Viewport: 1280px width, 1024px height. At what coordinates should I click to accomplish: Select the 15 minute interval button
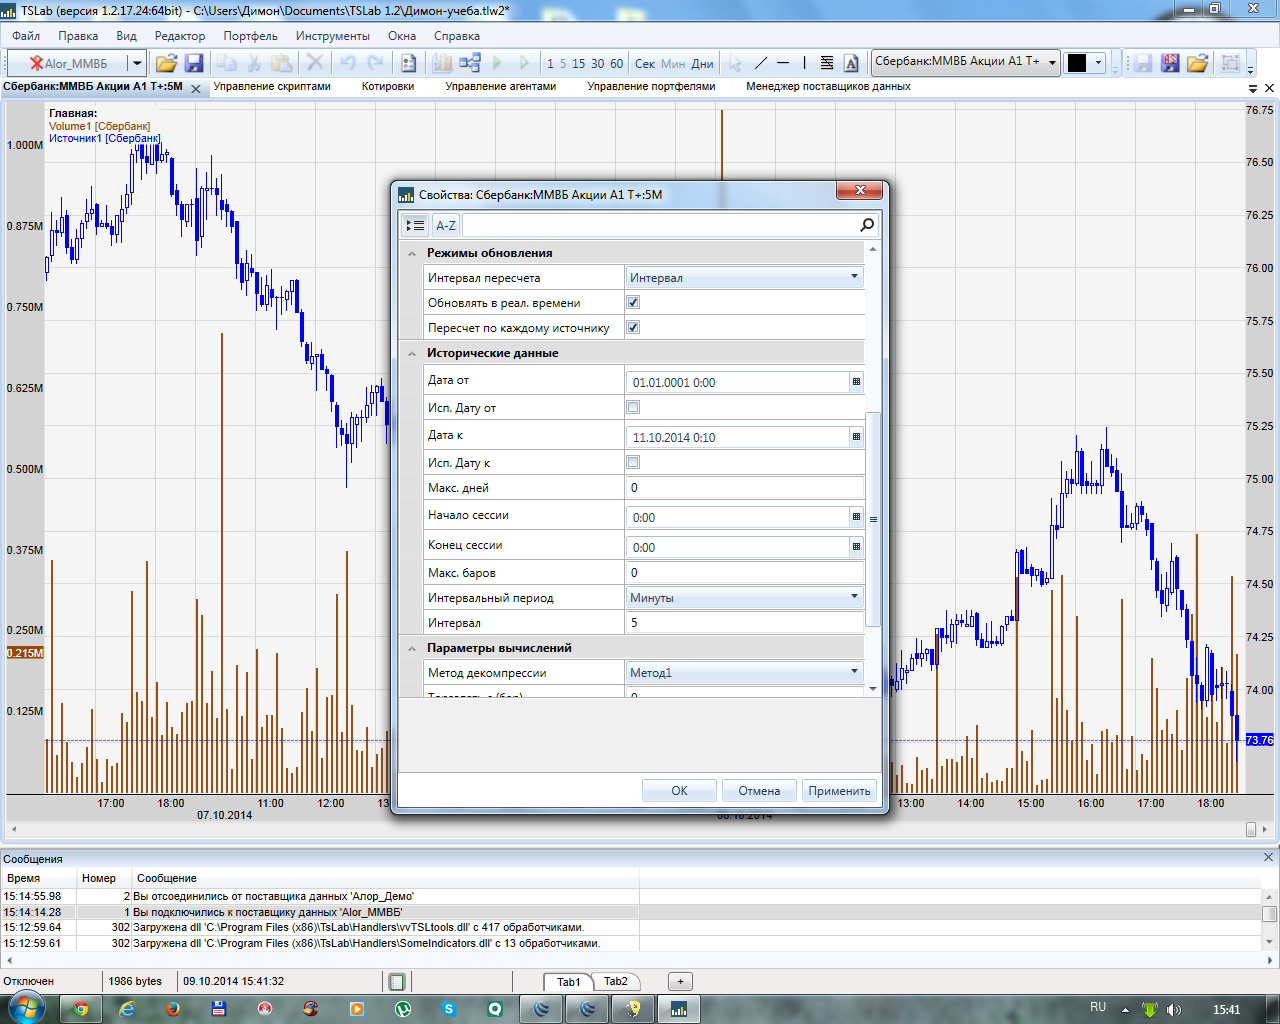pos(578,63)
